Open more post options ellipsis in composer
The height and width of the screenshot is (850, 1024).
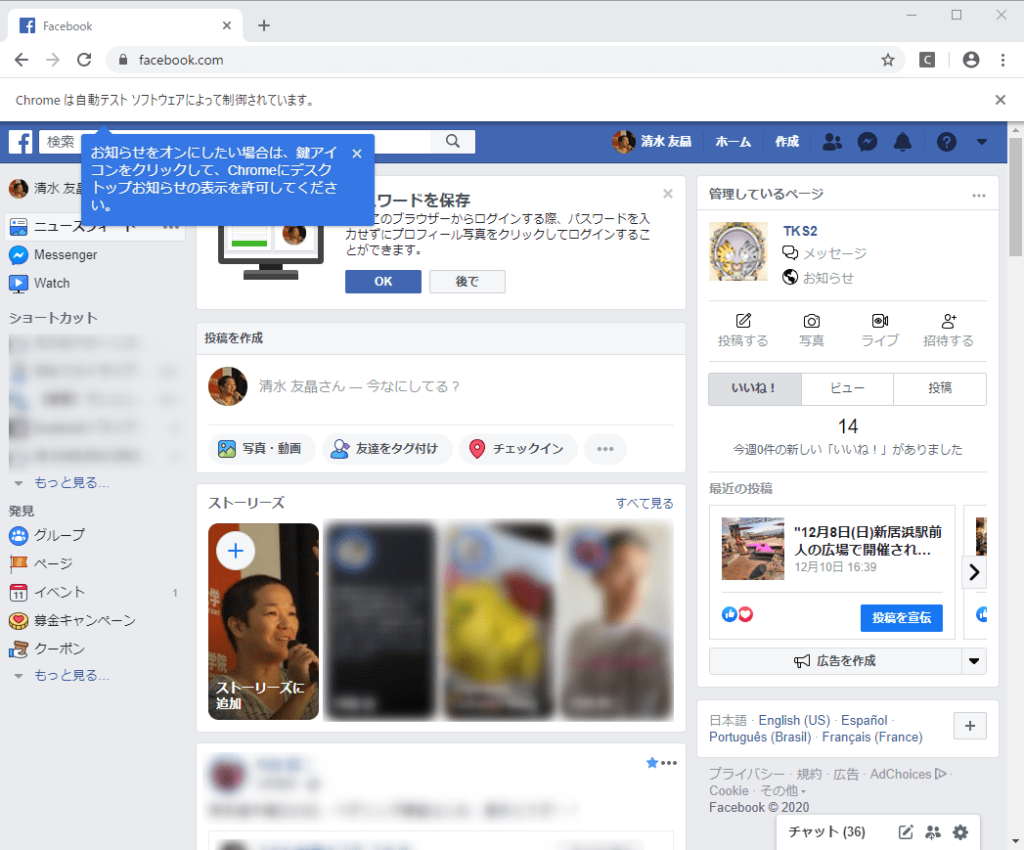tap(605, 449)
